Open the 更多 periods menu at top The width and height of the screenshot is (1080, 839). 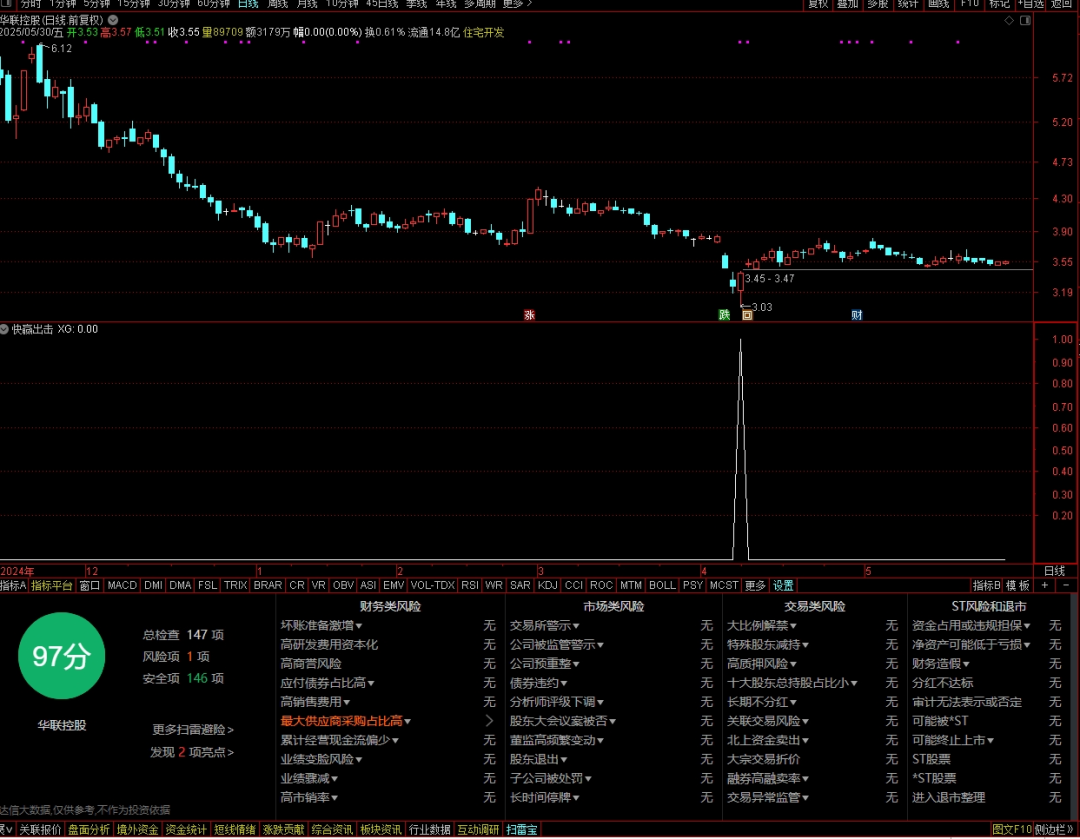(x=517, y=4)
